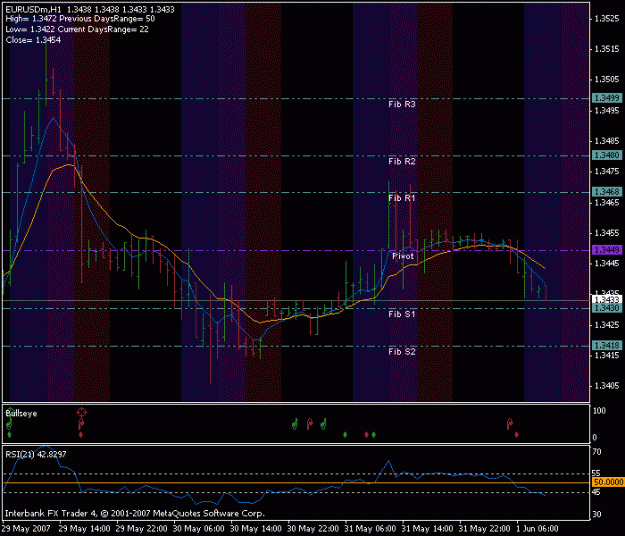The image size is (625, 536).
Task: Click the 1.3505 value on price axis
Action: coord(607,79)
